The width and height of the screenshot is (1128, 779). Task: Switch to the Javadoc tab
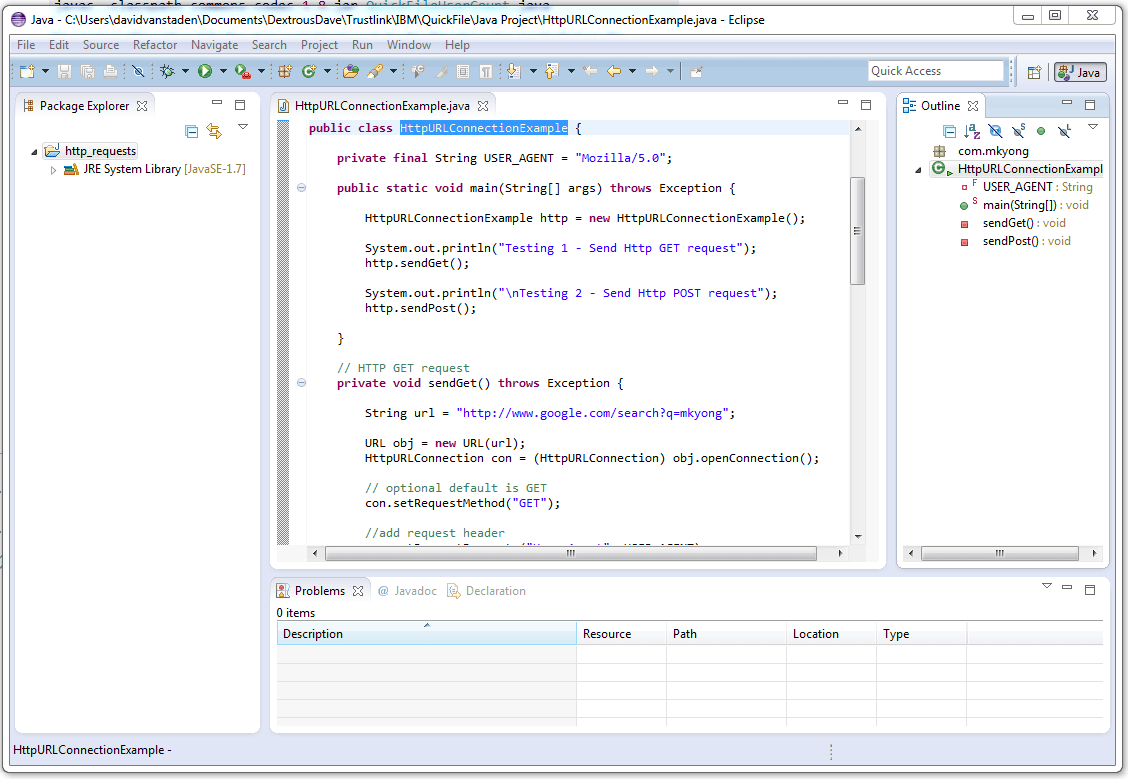click(x=407, y=591)
